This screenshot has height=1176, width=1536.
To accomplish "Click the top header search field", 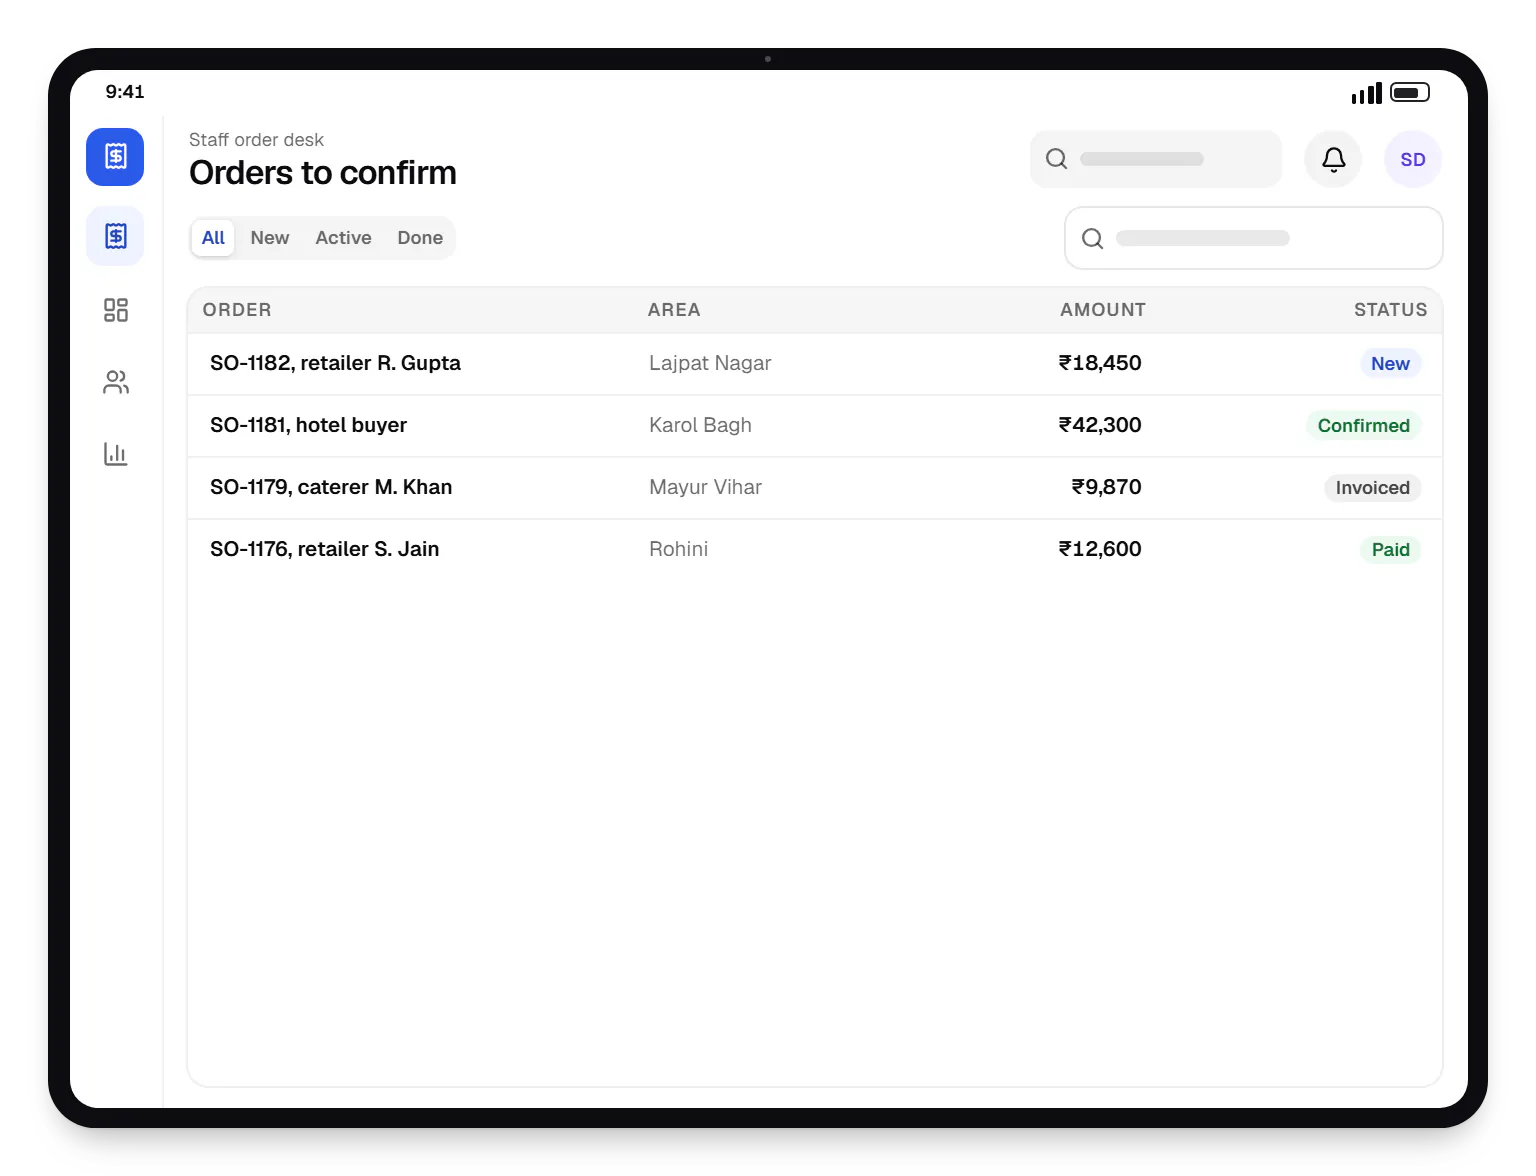I will 1156,159.
